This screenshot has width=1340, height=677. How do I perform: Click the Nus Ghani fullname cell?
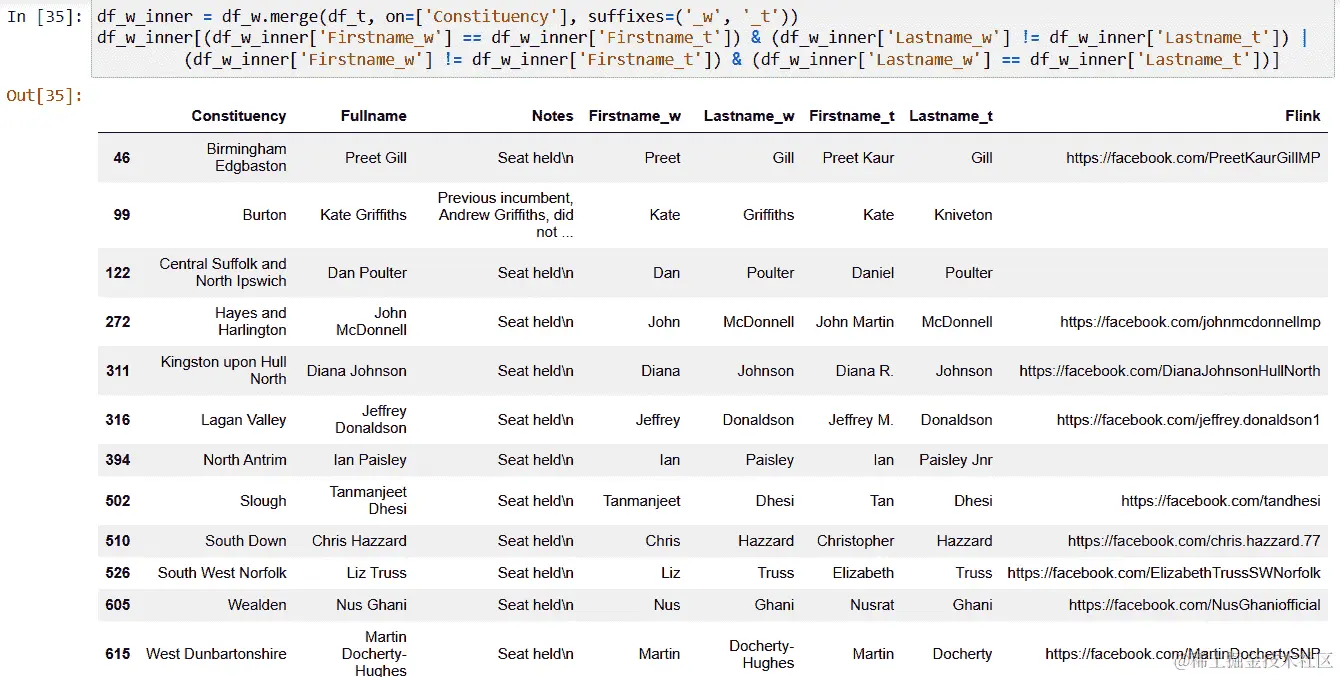pos(371,605)
